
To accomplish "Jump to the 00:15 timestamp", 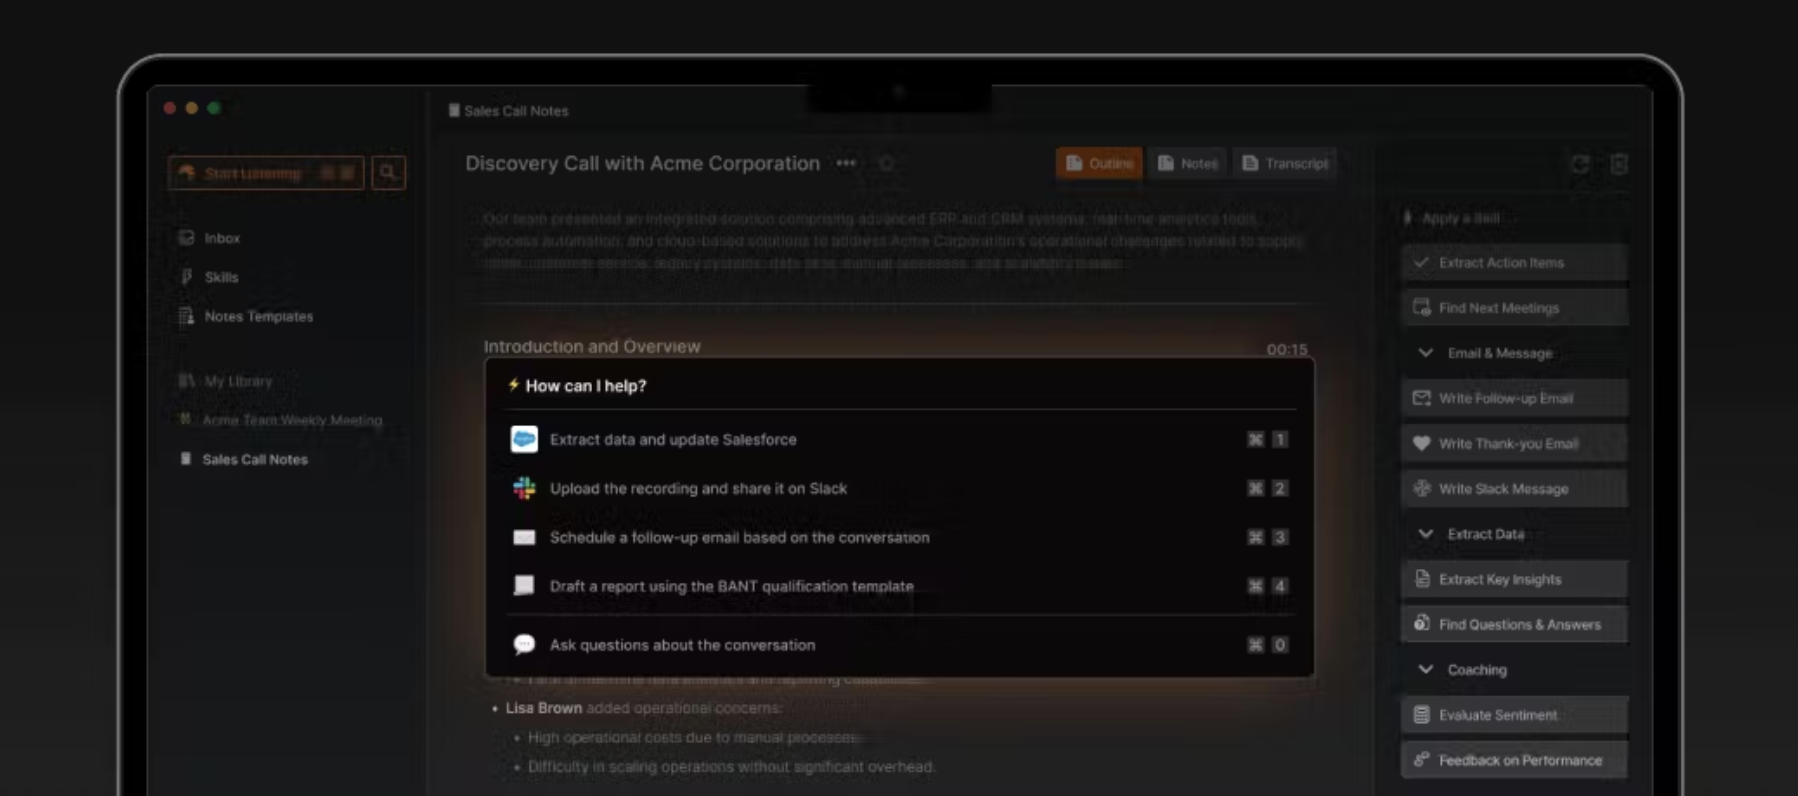I will pyautogui.click(x=1287, y=349).
